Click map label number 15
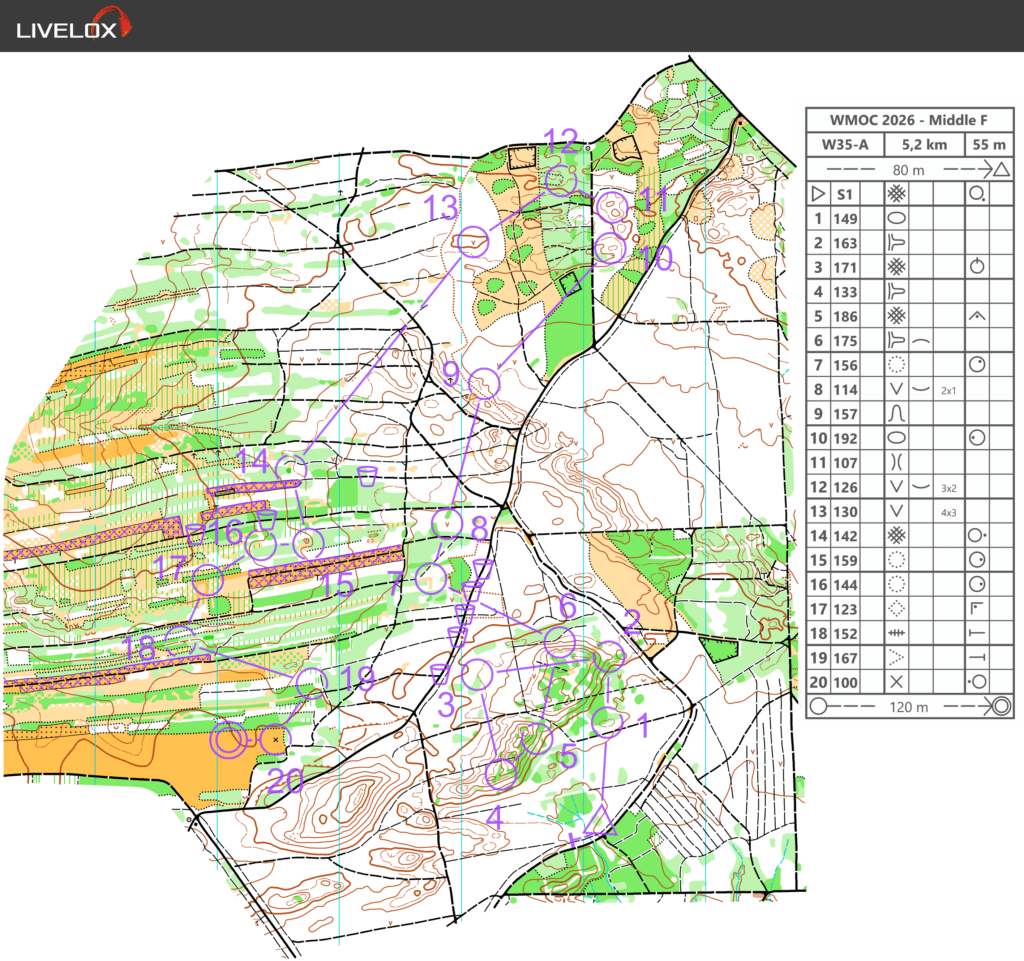This screenshot has width=1024, height=961. [338, 585]
